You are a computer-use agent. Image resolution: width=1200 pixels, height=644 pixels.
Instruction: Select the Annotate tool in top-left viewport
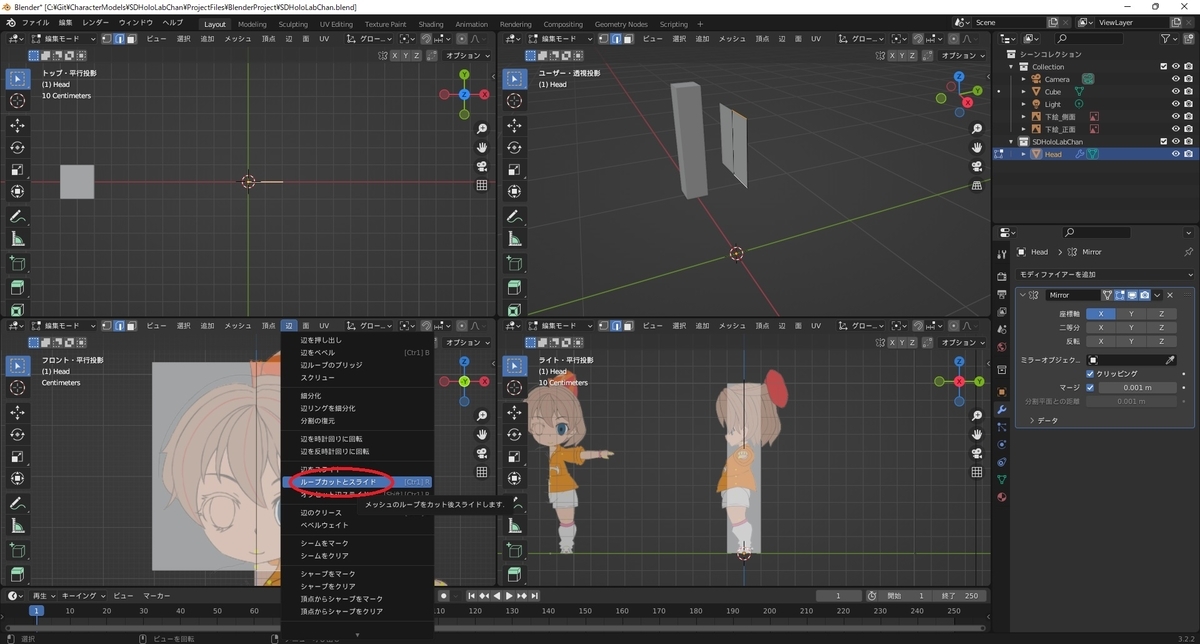[x=18, y=216]
